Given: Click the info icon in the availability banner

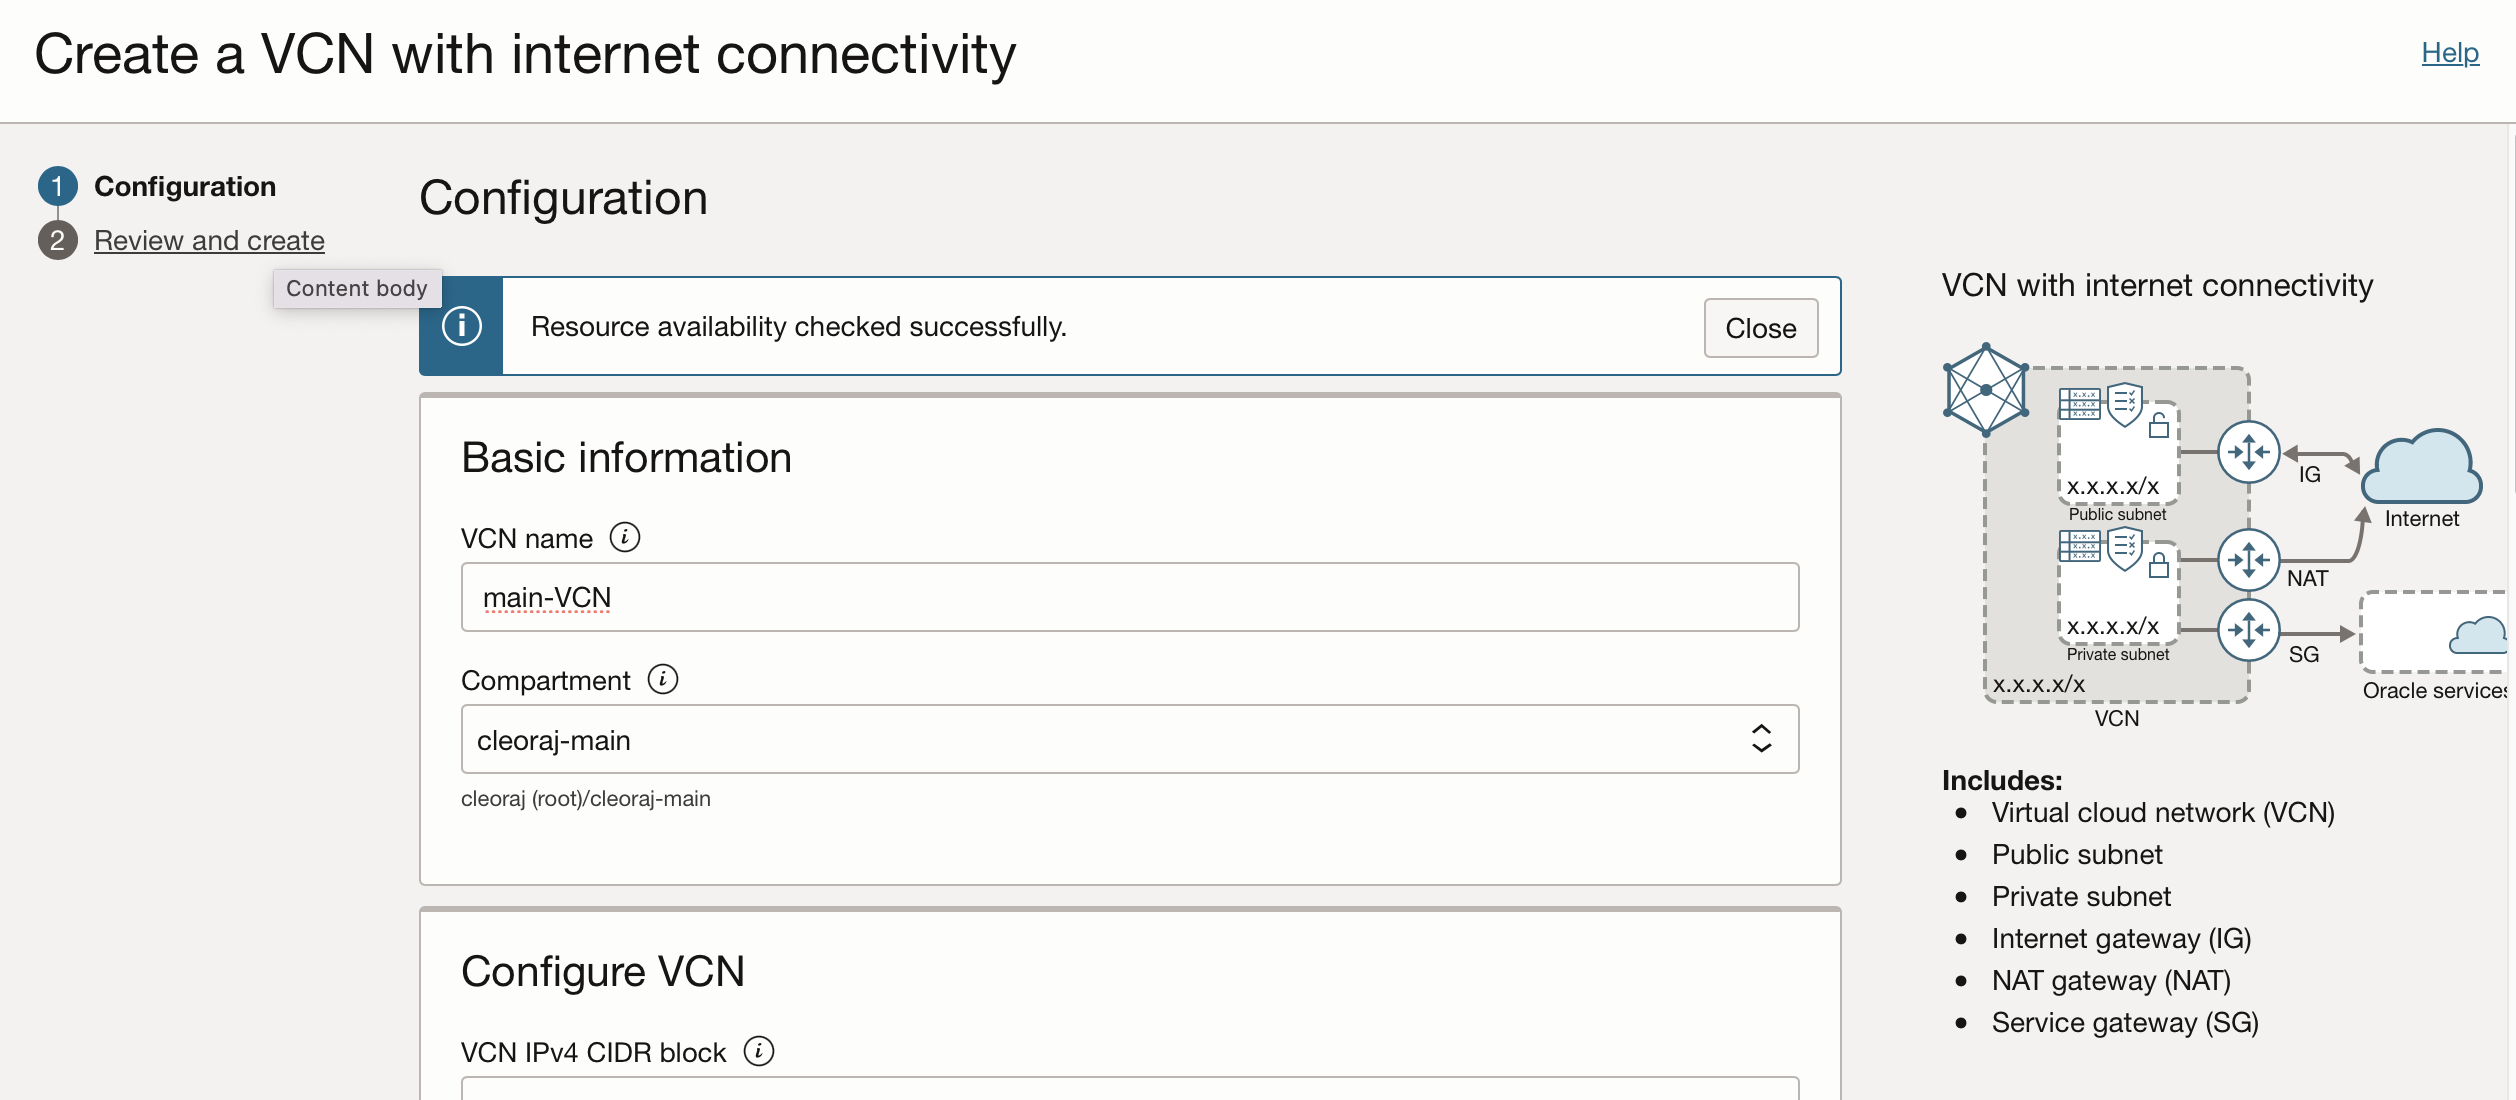Looking at the screenshot, I should pyautogui.click(x=462, y=326).
